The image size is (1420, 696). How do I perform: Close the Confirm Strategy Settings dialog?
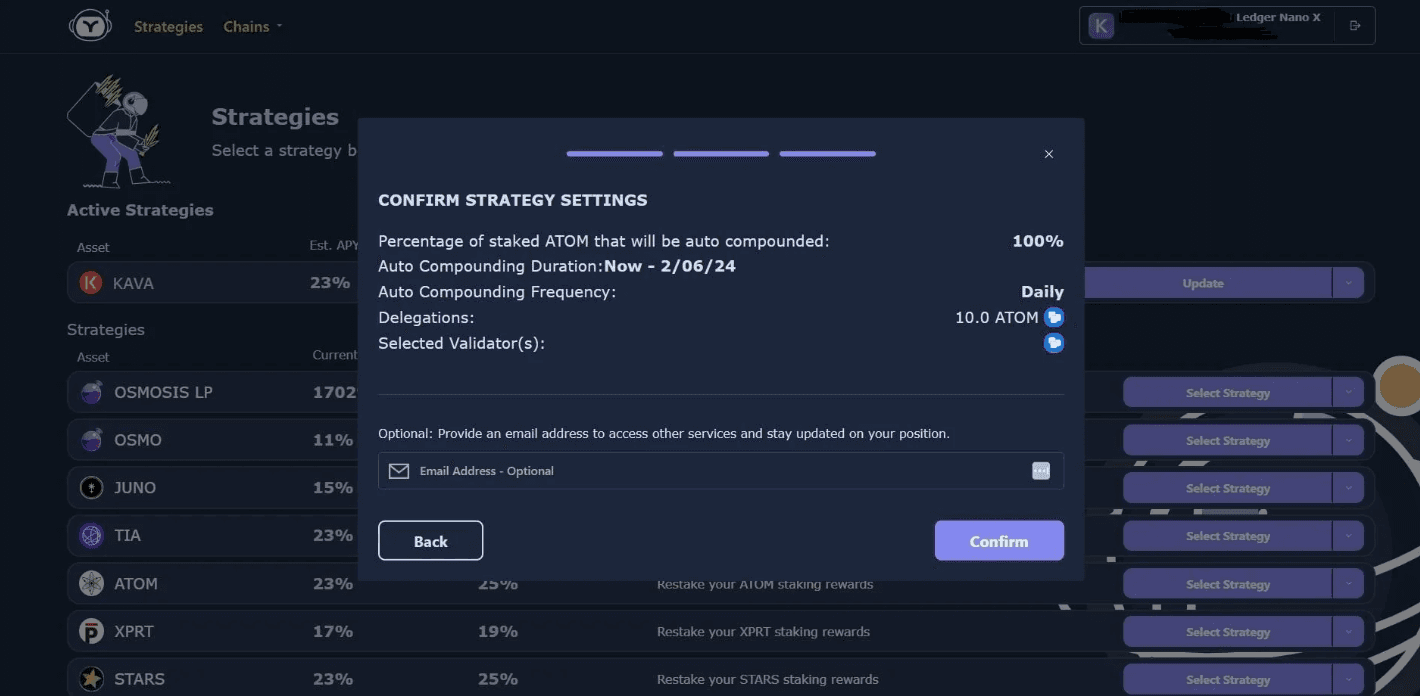1049,154
